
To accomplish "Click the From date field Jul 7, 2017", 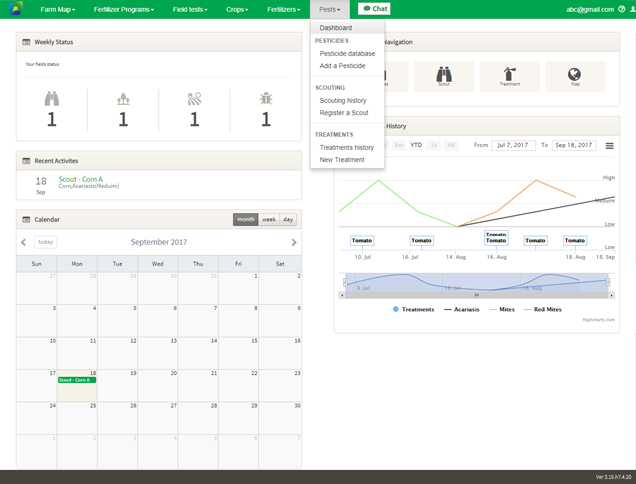I will (513, 145).
